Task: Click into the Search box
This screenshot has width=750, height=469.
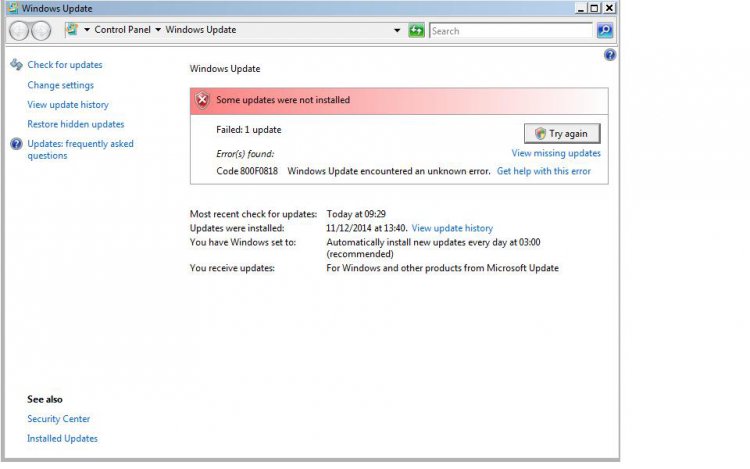Action: click(x=510, y=31)
